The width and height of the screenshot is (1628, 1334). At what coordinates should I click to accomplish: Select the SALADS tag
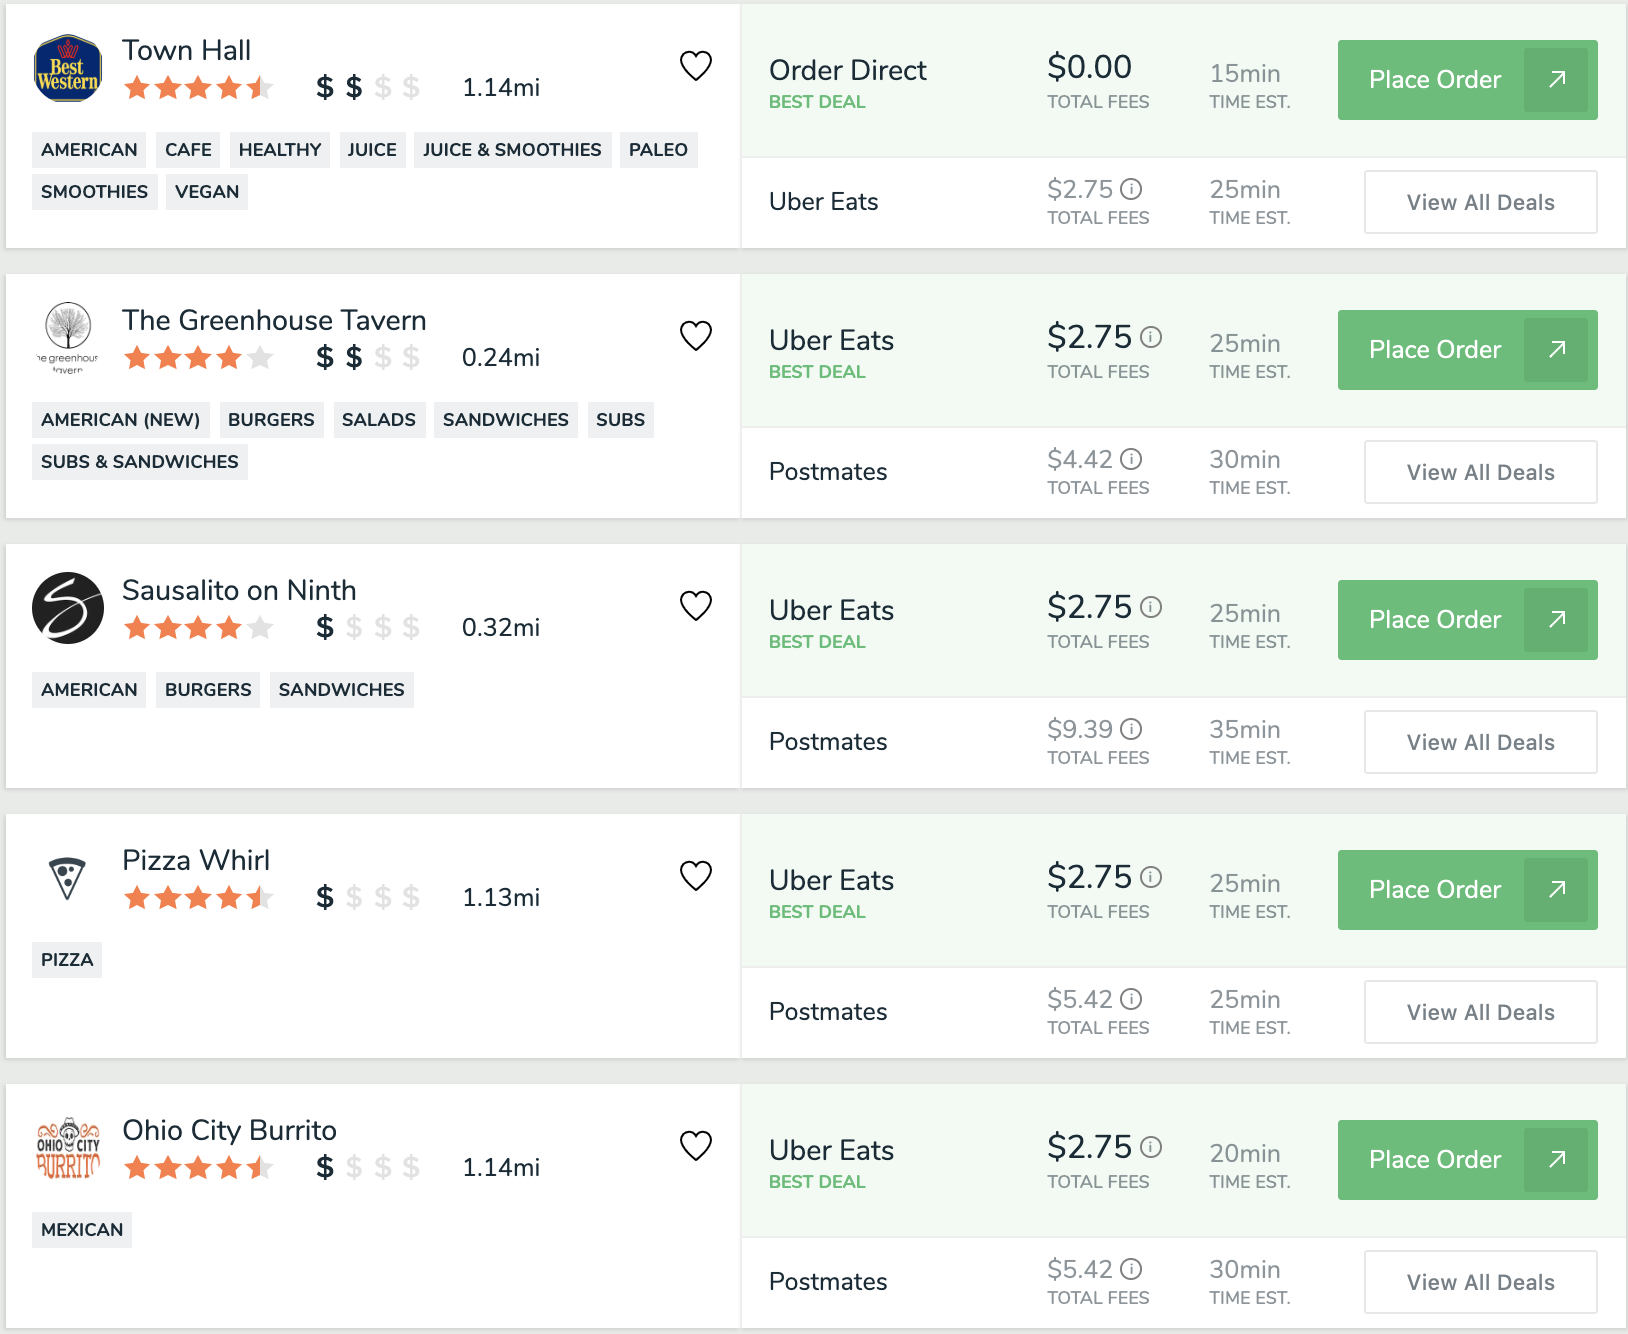(378, 420)
